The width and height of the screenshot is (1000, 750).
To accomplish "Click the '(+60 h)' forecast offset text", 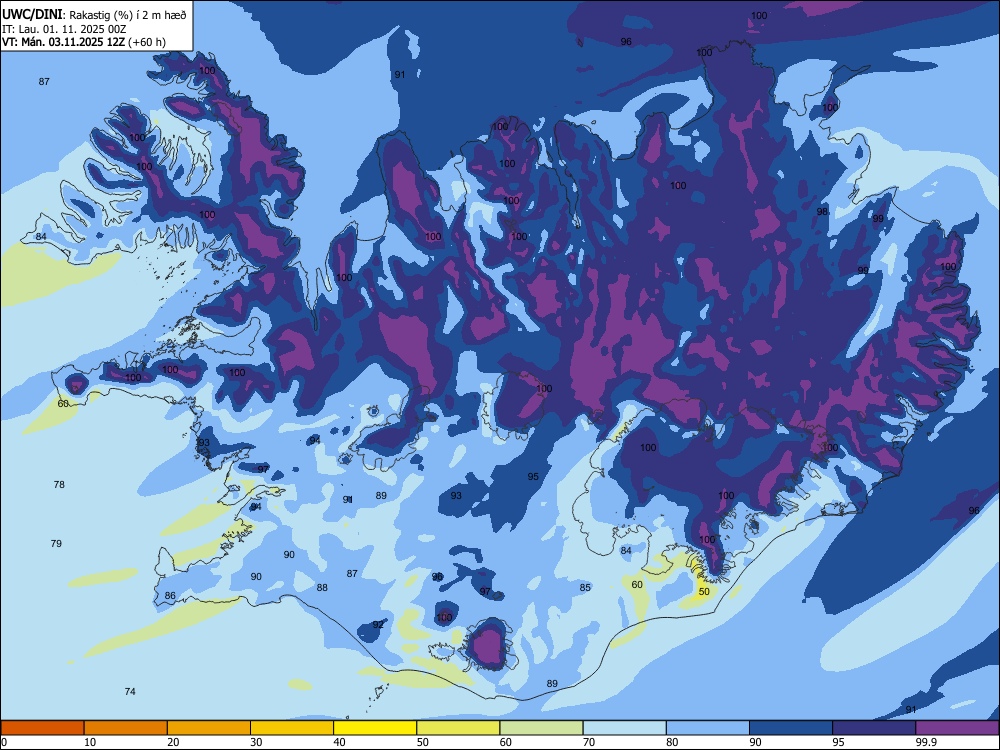I will [x=147, y=42].
